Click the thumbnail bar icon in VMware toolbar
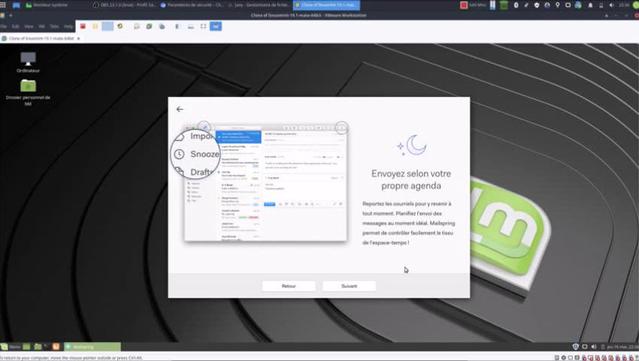The width and height of the screenshot is (639, 361). pos(190,26)
